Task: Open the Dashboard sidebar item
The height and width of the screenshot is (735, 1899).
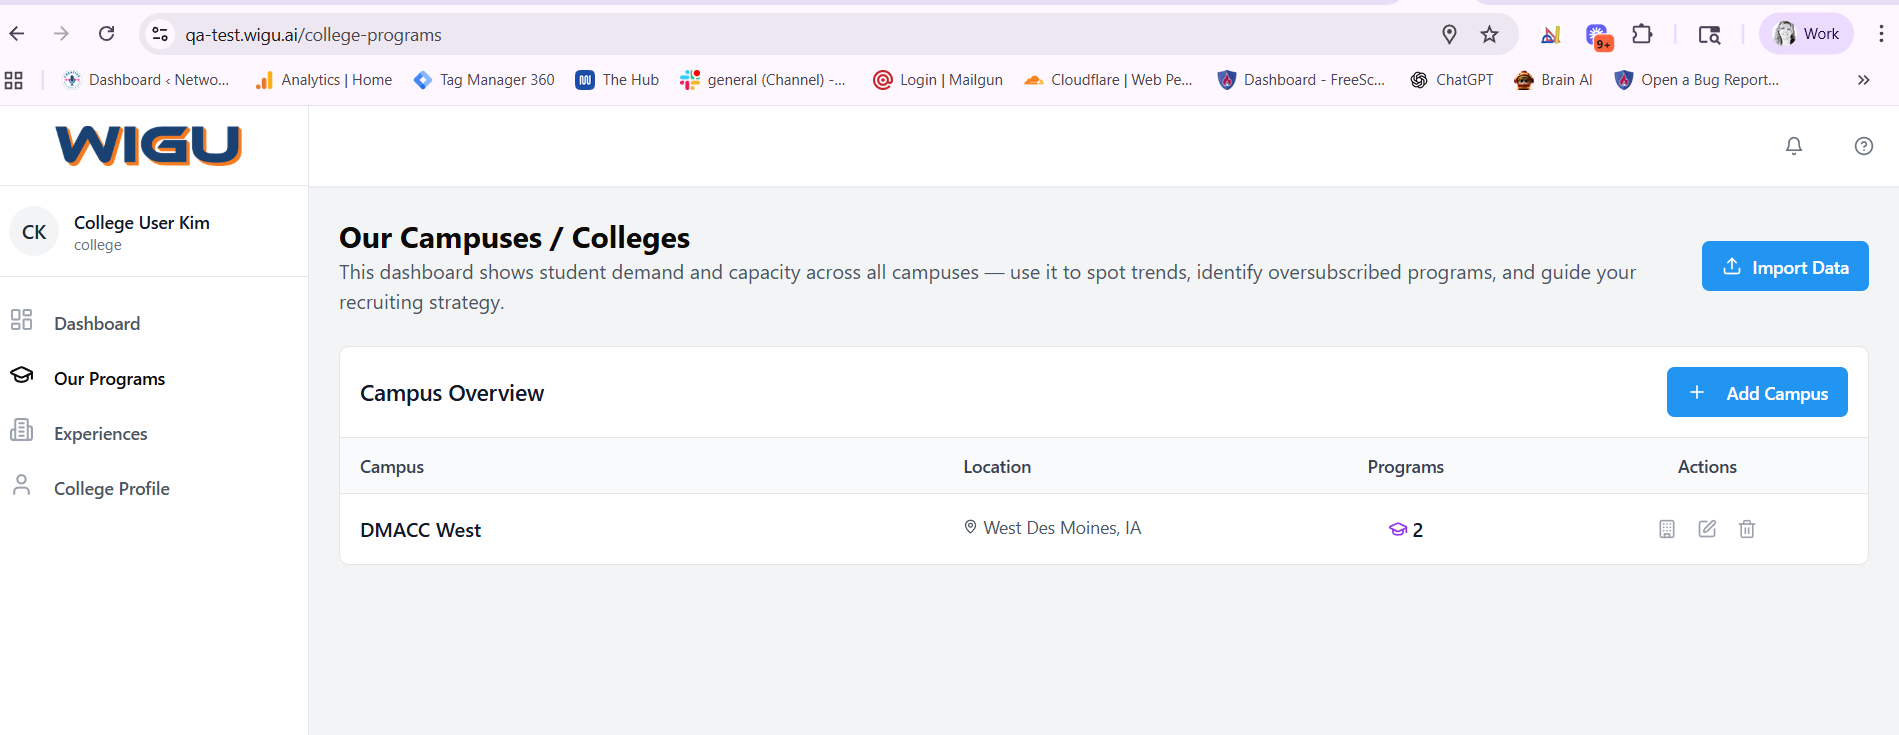Action: point(97,324)
